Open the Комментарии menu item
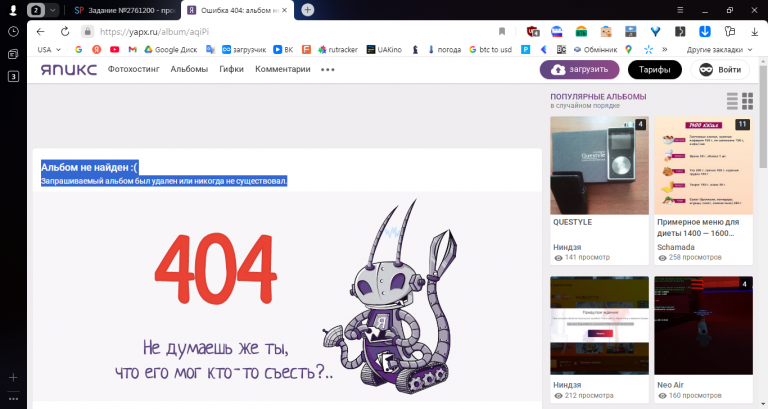The width and height of the screenshot is (768, 409). 283,69
